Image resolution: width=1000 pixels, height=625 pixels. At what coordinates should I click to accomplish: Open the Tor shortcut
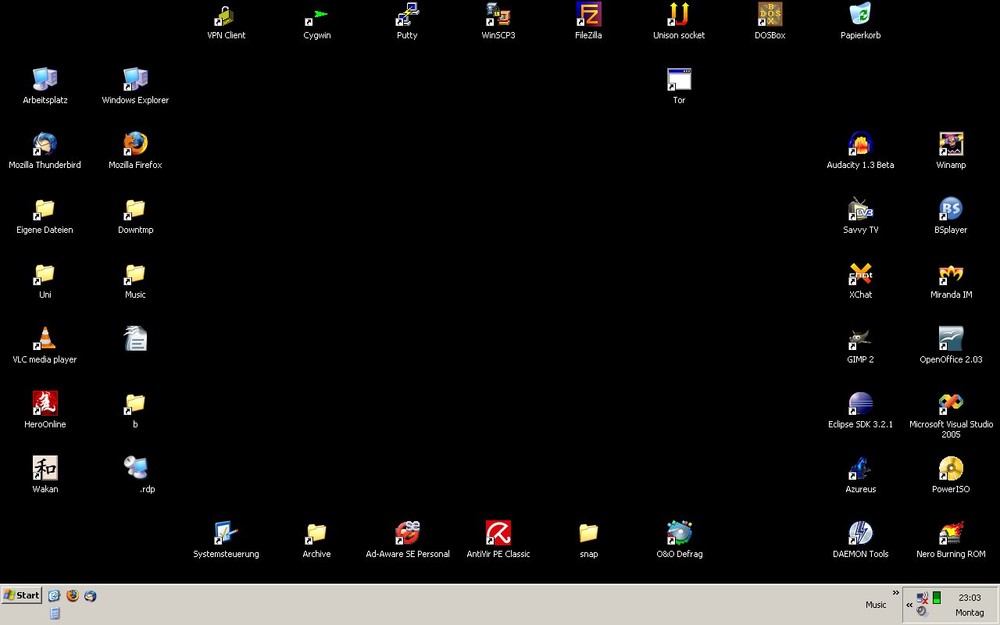coord(679,77)
